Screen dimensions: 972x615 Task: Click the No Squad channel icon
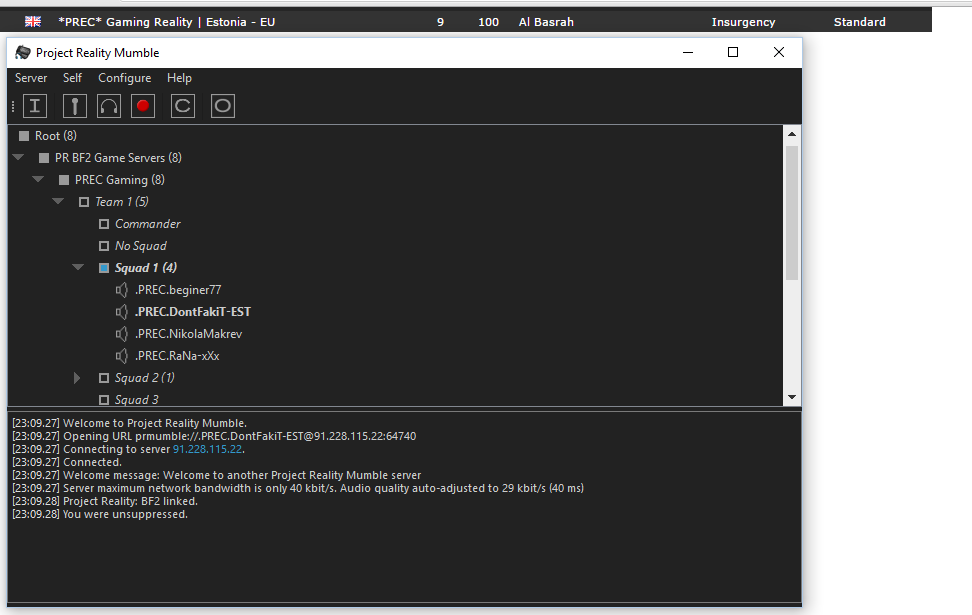pyautogui.click(x=104, y=246)
